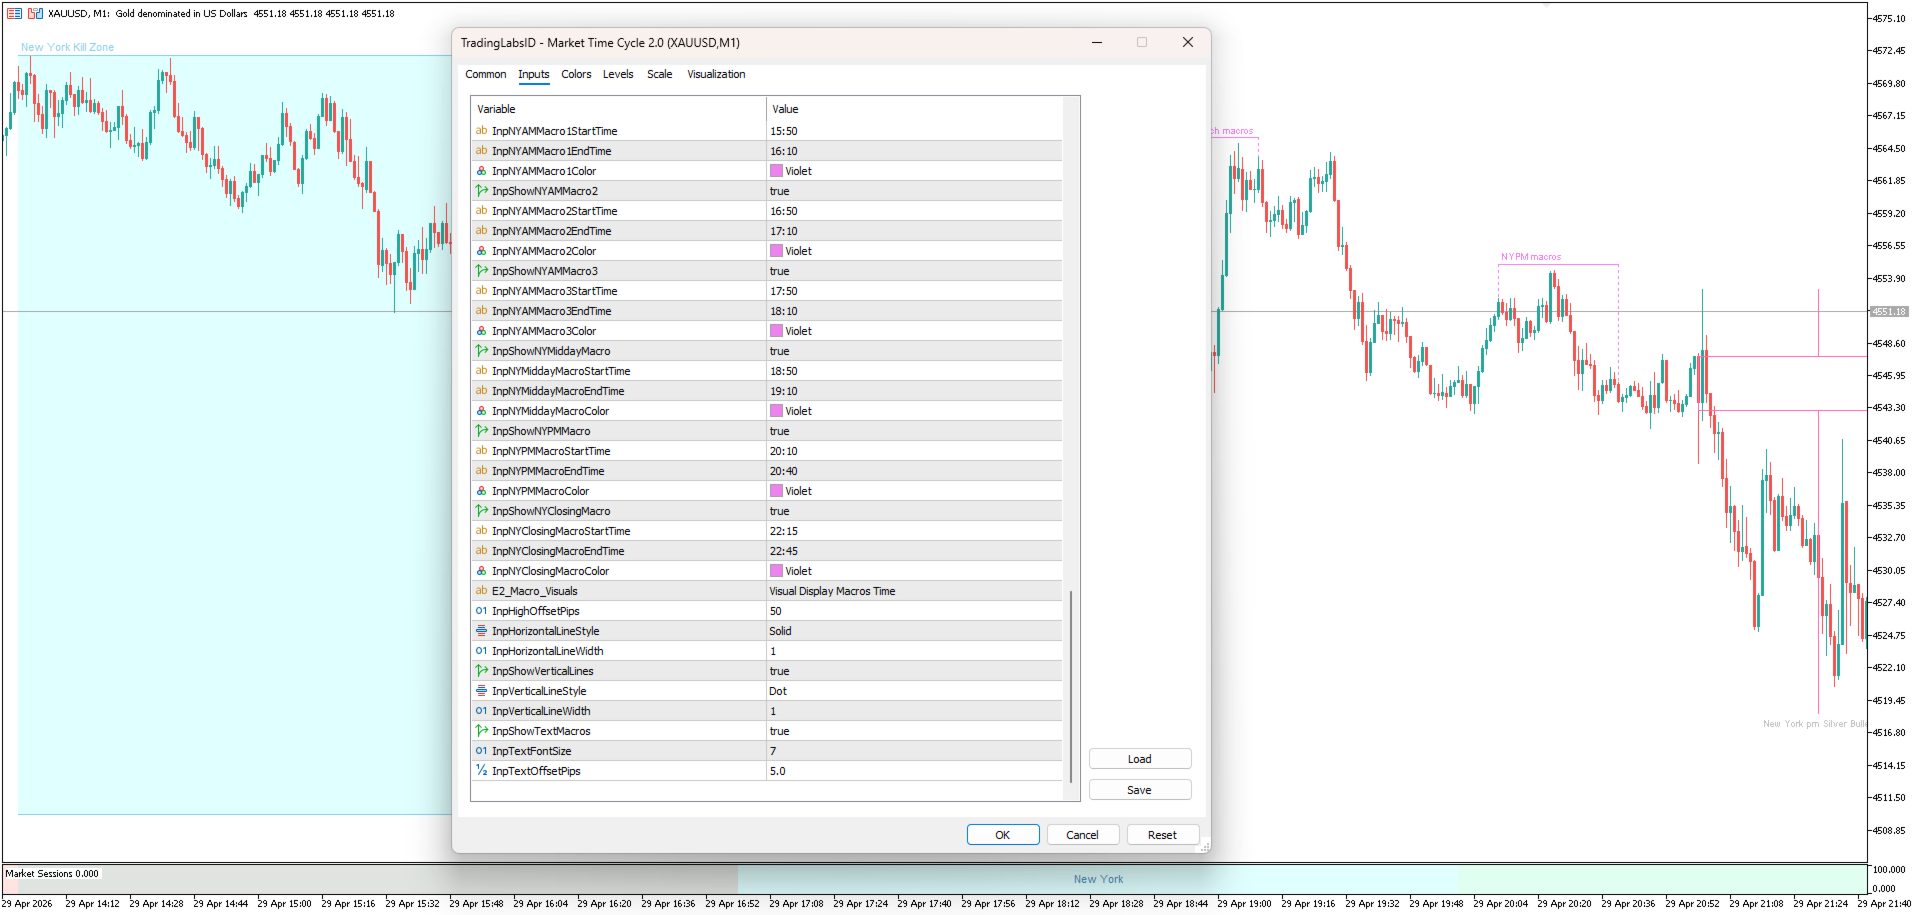This screenshot has width=1919, height=915.
Task: Click the green arrow icon of InpShowNYAMMacro2
Action: coord(481,191)
